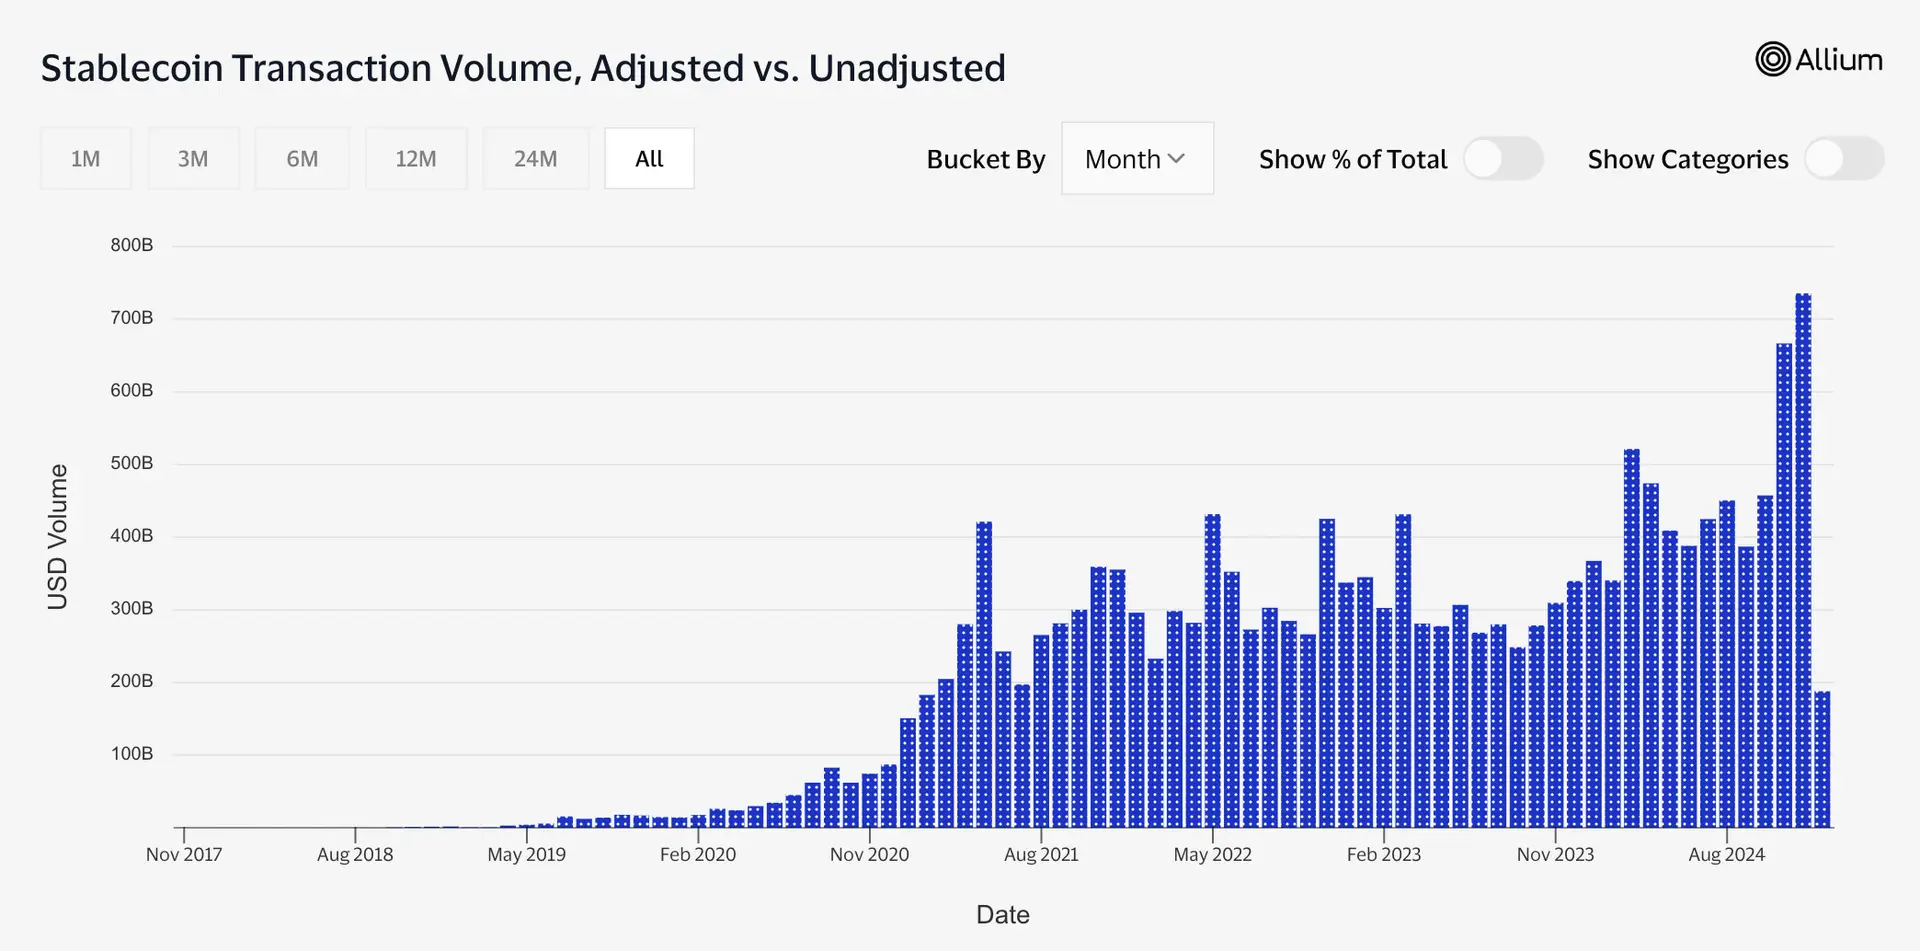Image resolution: width=1920 pixels, height=951 pixels.
Task: Click the Month dropdown chevron arrow
Action: [1176, 159]
